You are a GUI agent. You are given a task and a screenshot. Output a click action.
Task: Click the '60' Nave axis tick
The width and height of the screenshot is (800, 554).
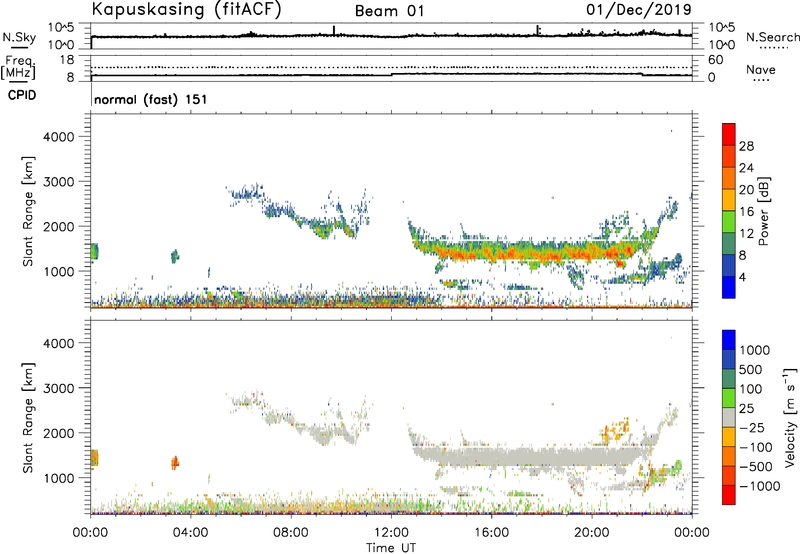click(x=715, y=60)
